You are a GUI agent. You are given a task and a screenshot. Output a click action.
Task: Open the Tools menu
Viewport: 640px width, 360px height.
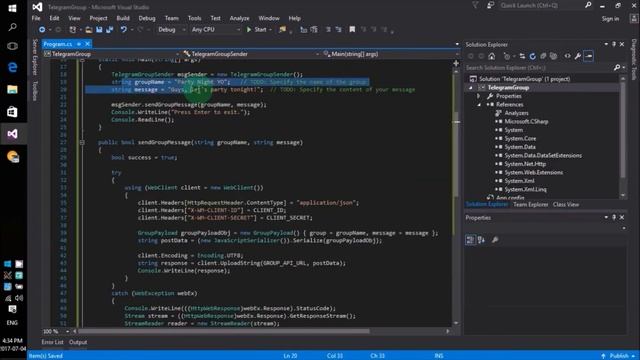click(x=194, y=18)
